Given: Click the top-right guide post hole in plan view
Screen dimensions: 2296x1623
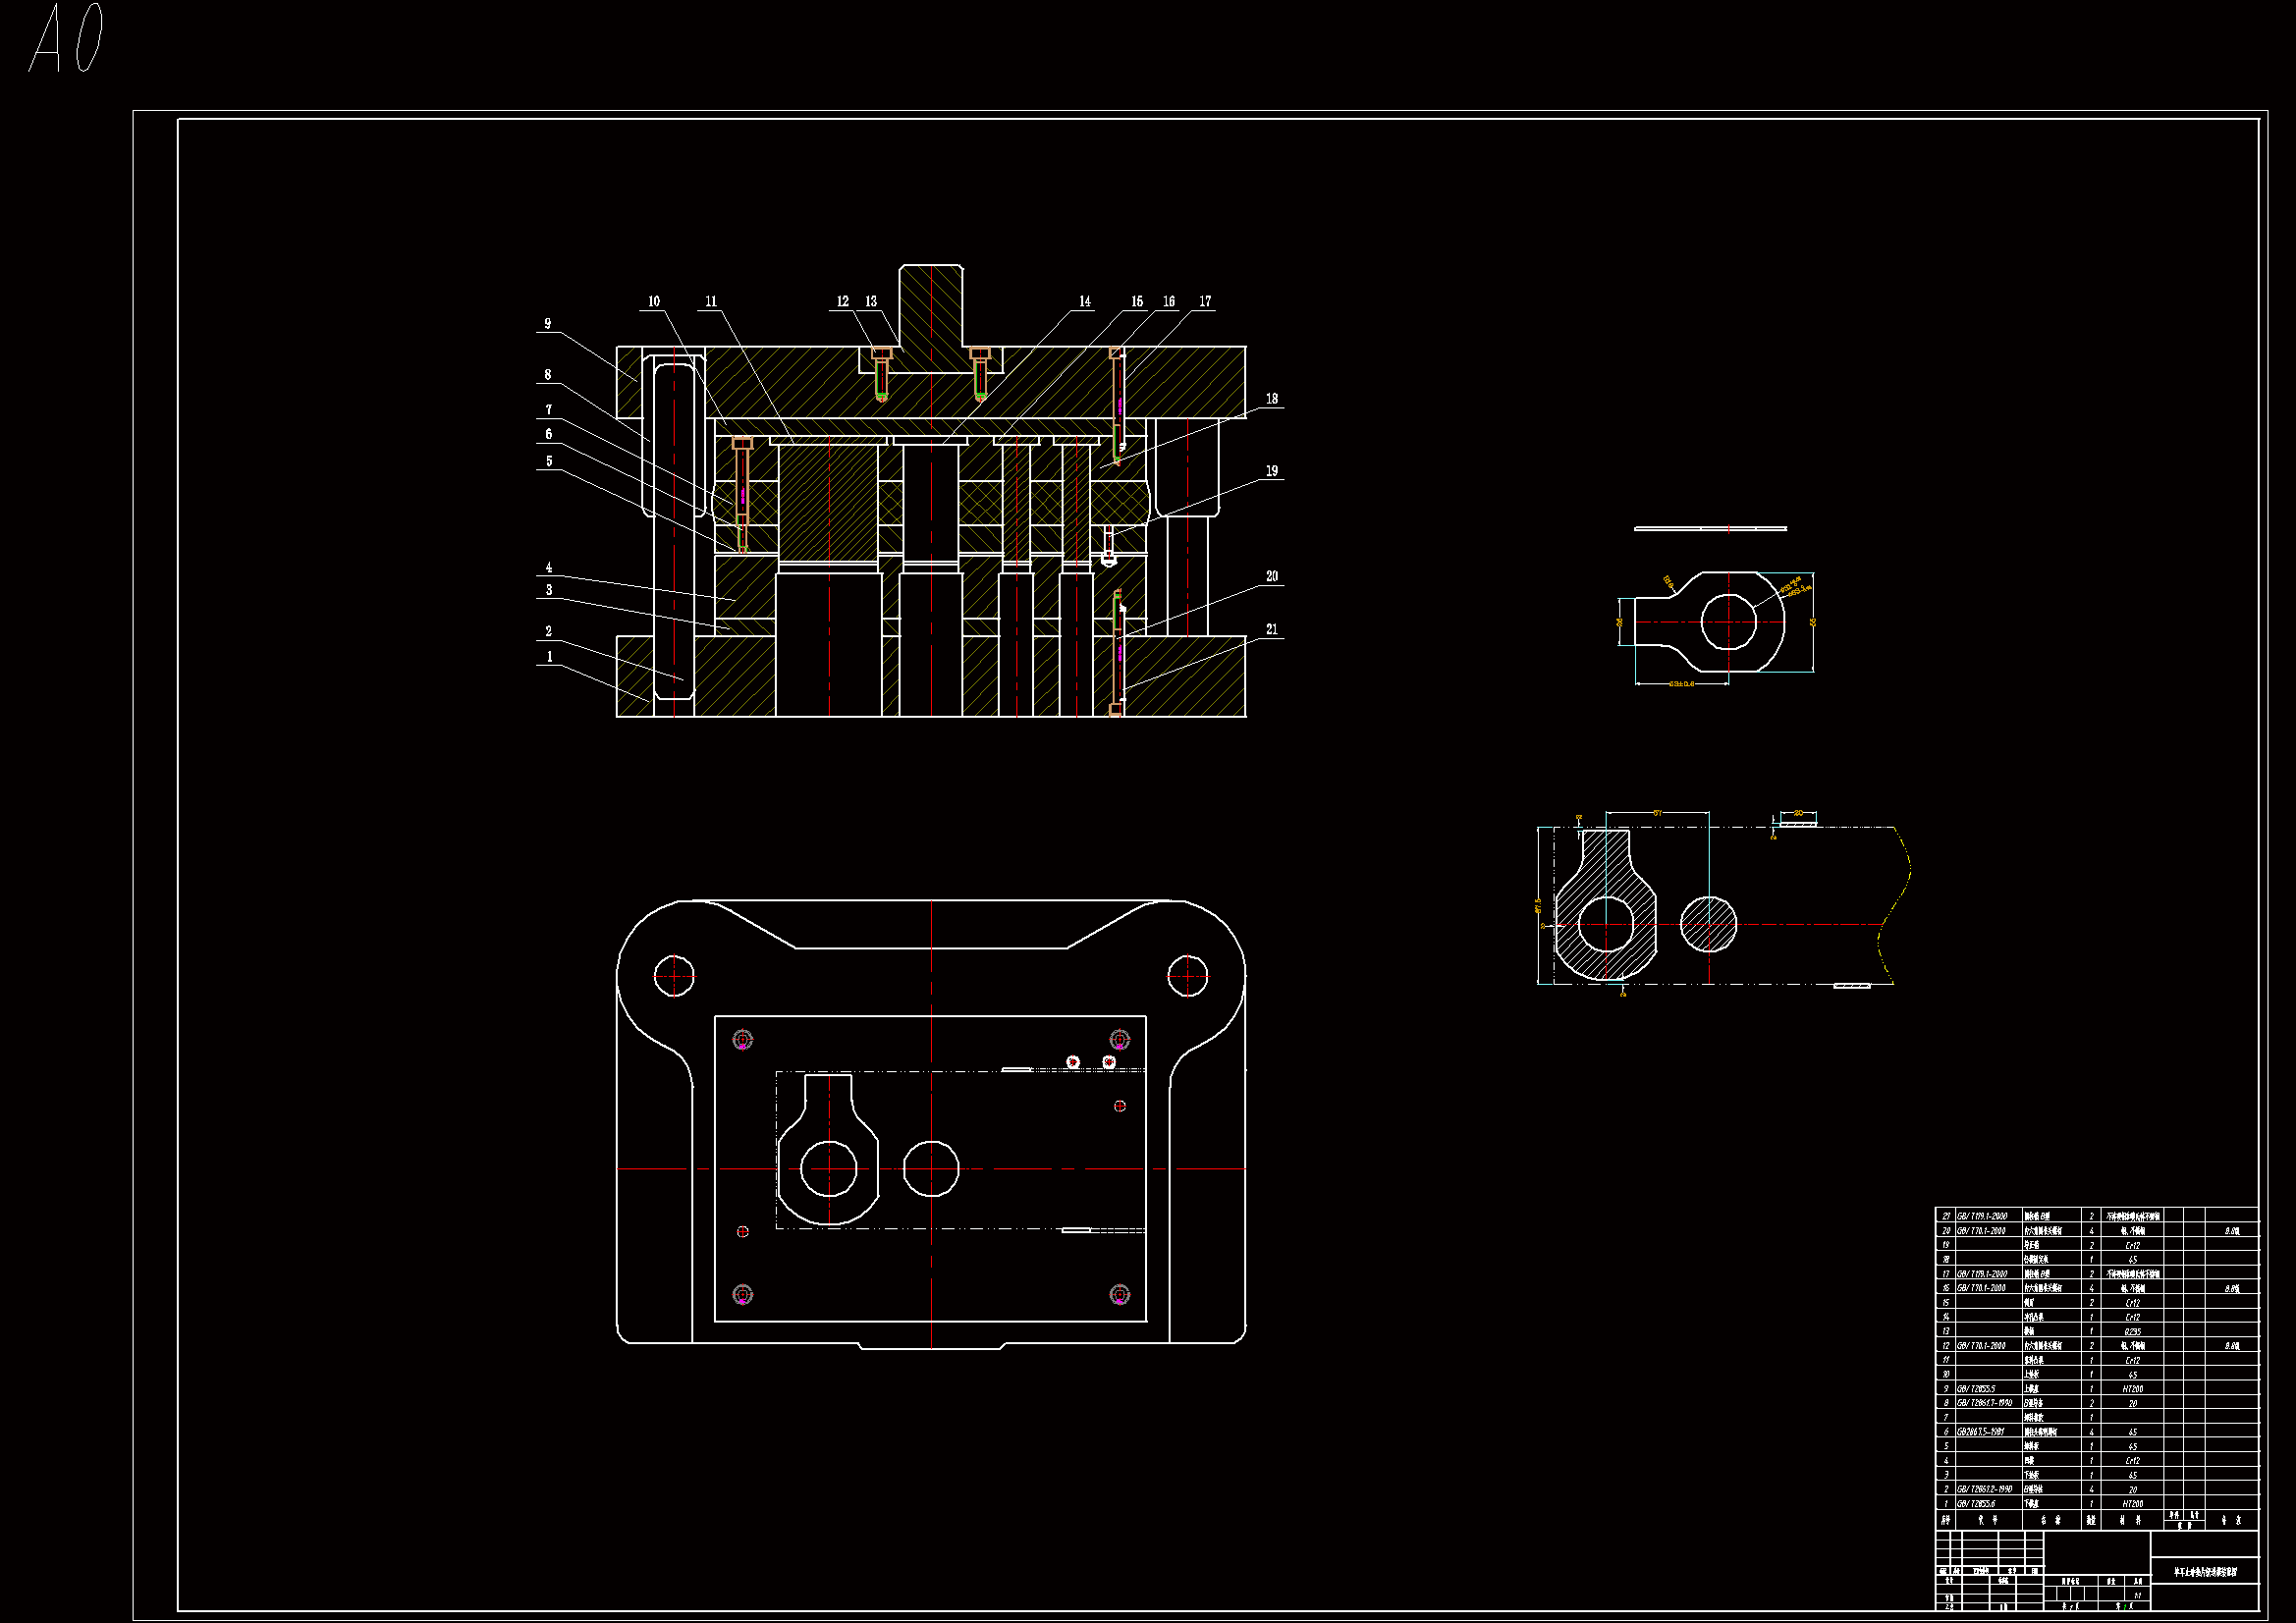Looking at the screenshot, I should (1187, 976).
